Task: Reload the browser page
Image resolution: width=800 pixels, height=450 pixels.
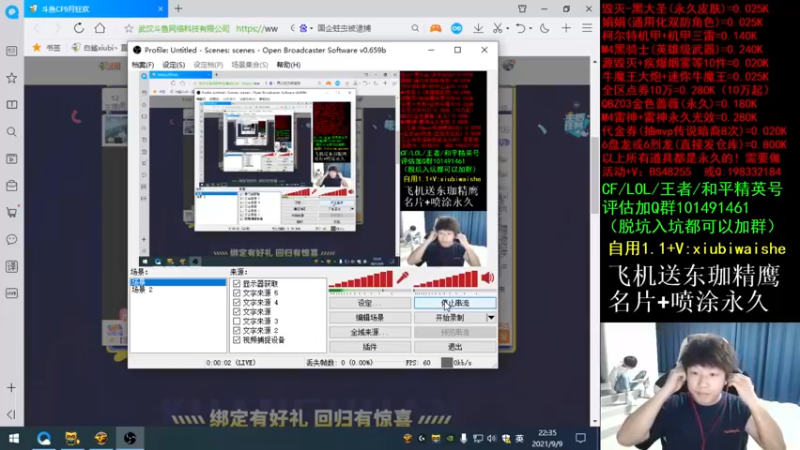Action: coord(79,28)
